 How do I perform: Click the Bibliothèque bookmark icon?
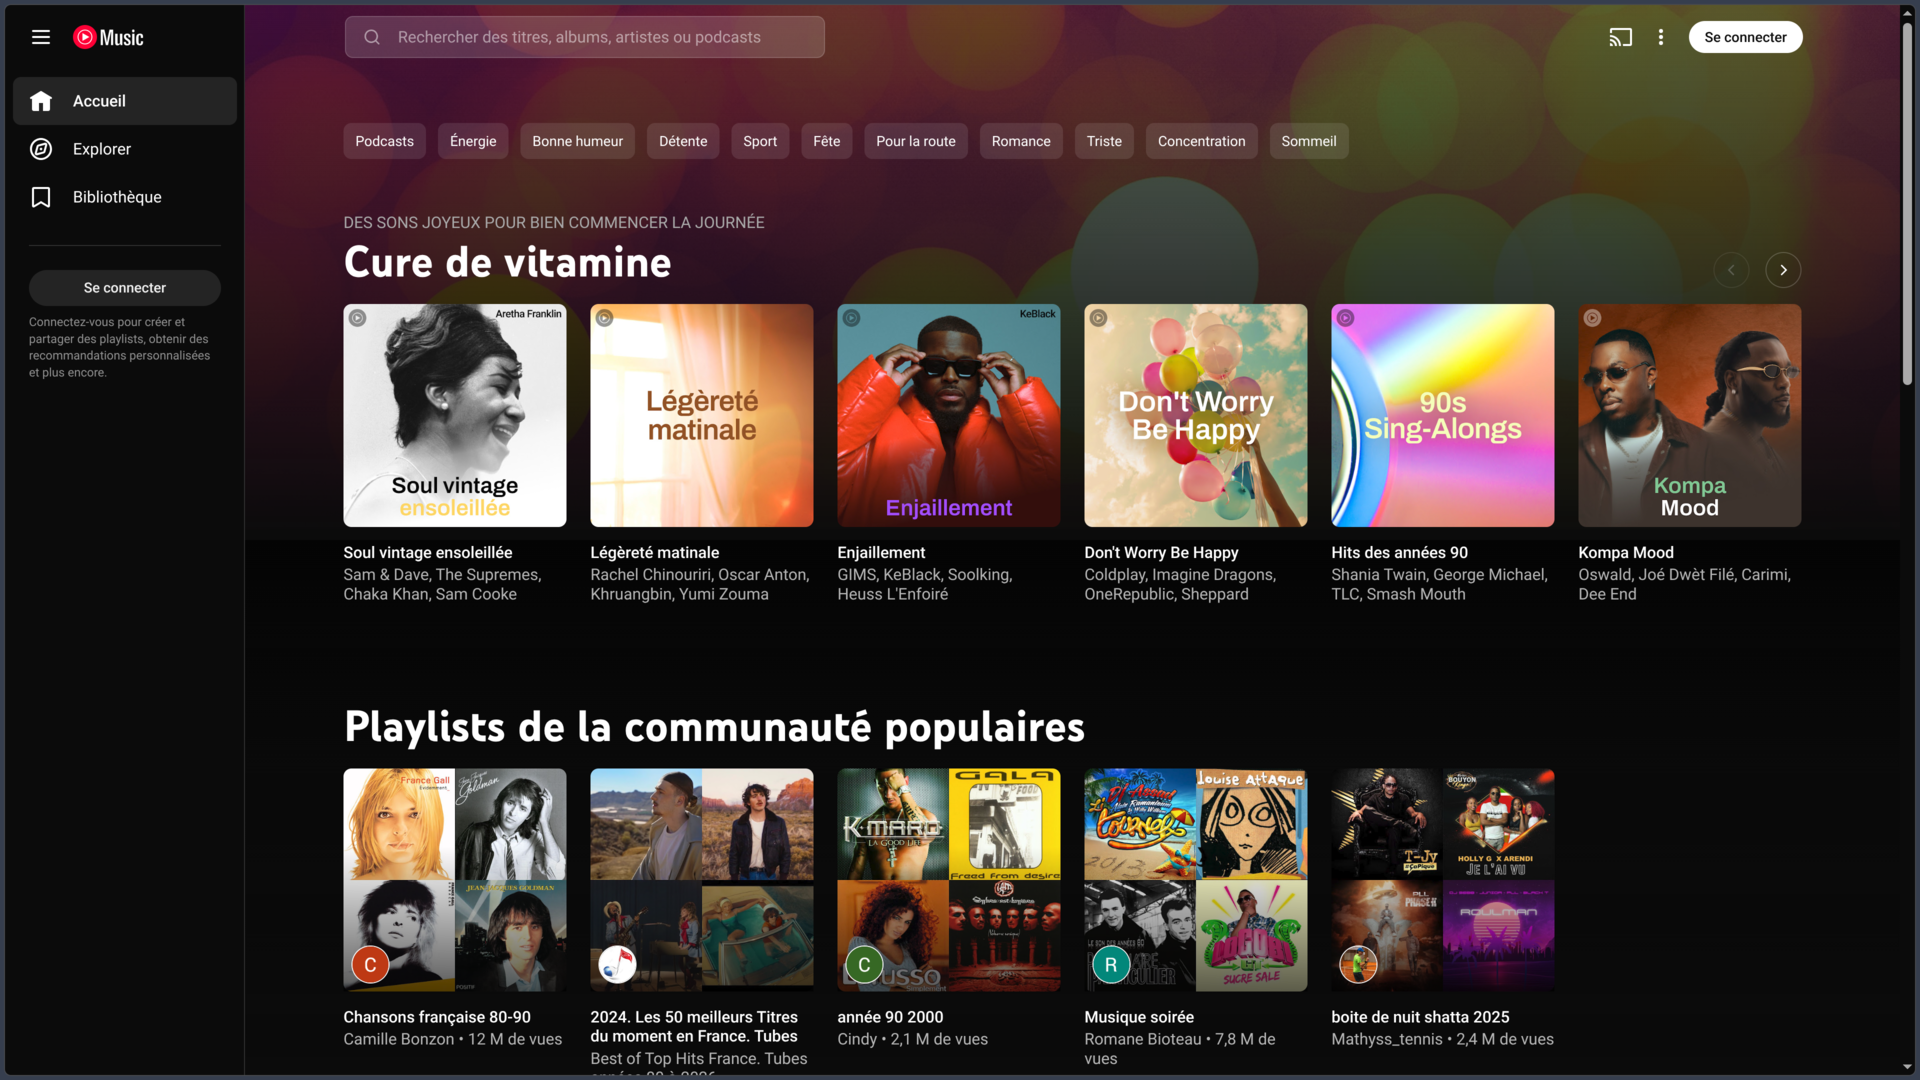coord(41,197)
